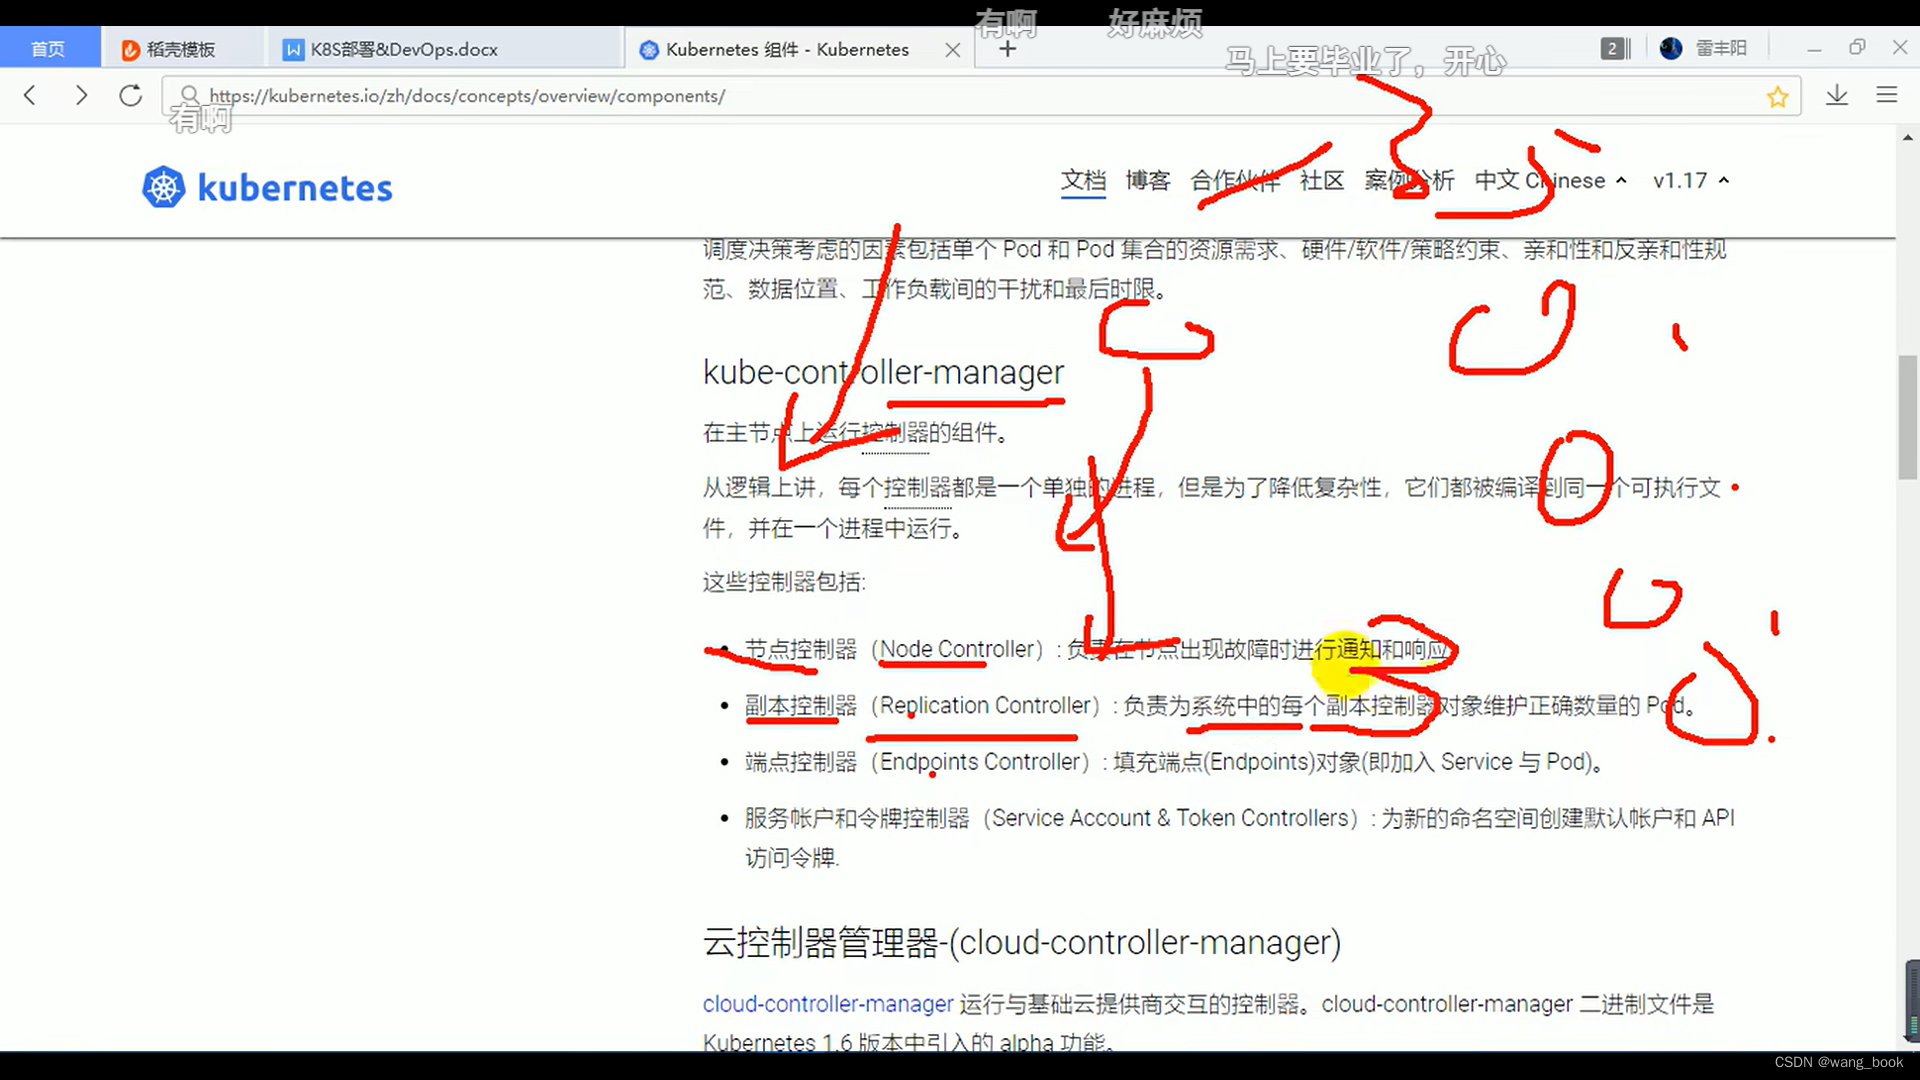Viewport: 1920px width, 1080px height.
Task: Click the site info icon in address bar
Action: (x=188, y=96)
